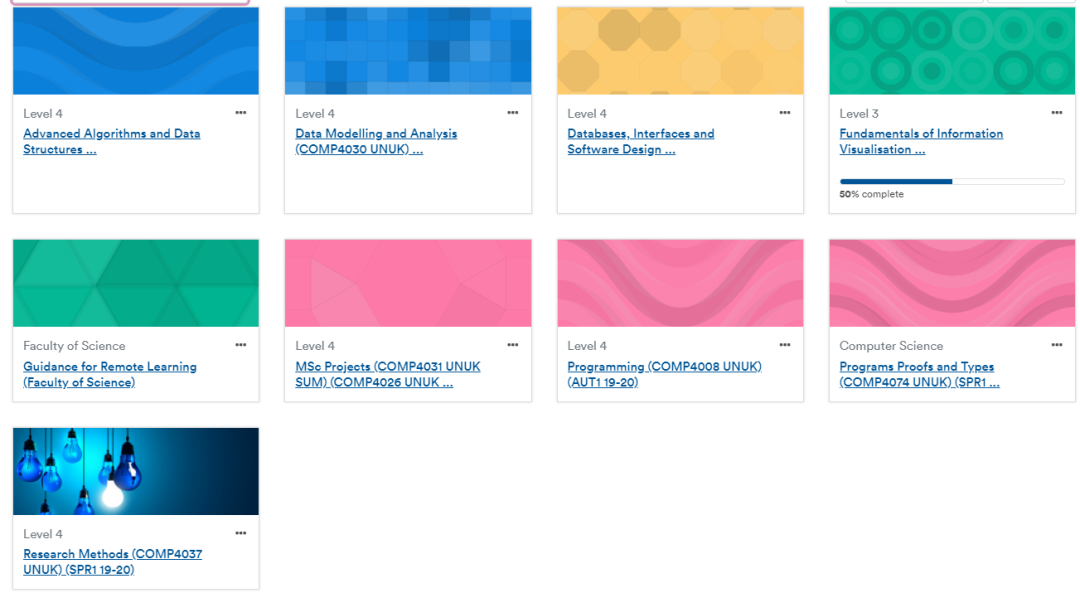This screenshot has height=593, width=1080.
Task: Open Research Methods (COMP4037 UNUK) course
Action: tap(112, 562)
